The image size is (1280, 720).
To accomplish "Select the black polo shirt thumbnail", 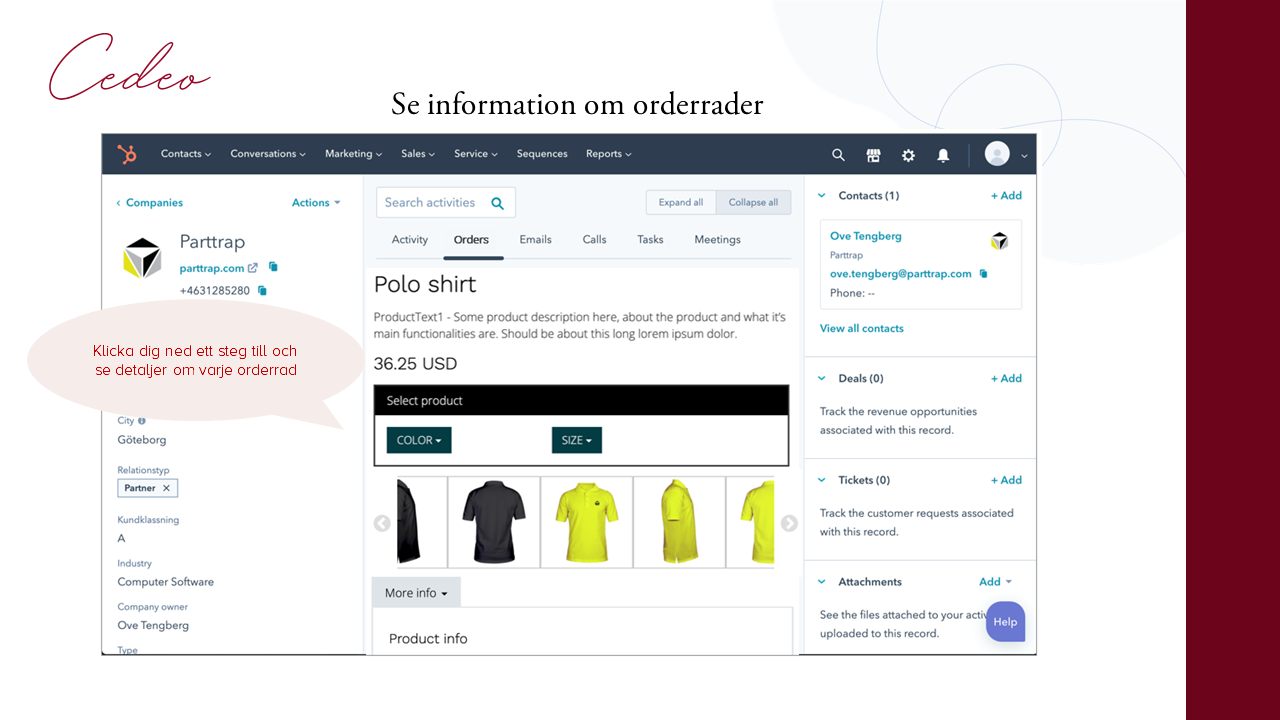I will click(x=494, y=522).
